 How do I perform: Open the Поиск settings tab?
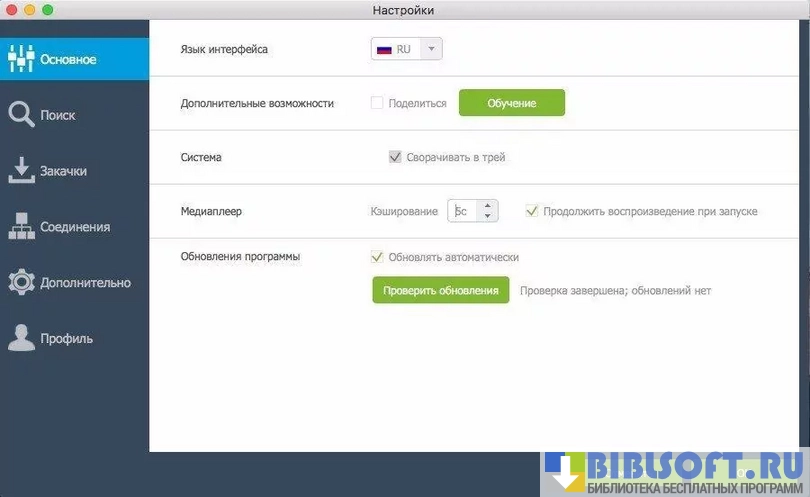58,115
